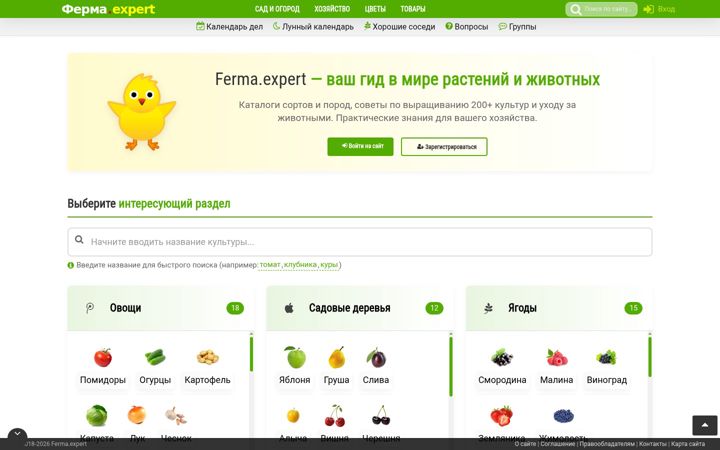Click the leaf icon beside Ягоды
Screen dimensions: 720x450
(x=488, y=308)
